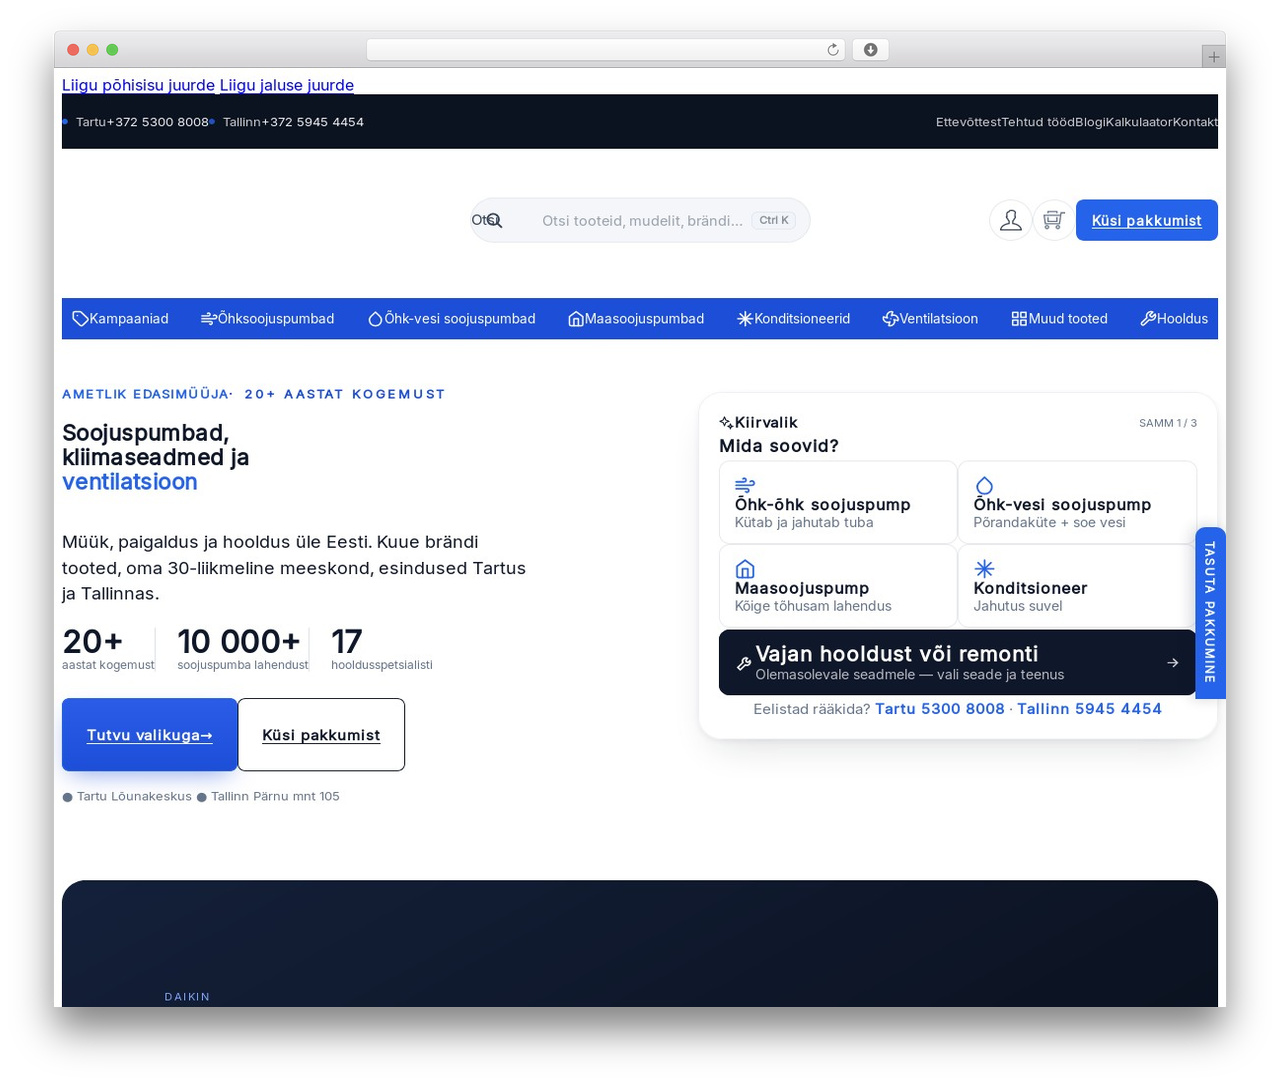This screenshot has width=1280, height=1084.
Task: Click the tag icon next to Kampaaniad
Action: [x=80, y=319]
